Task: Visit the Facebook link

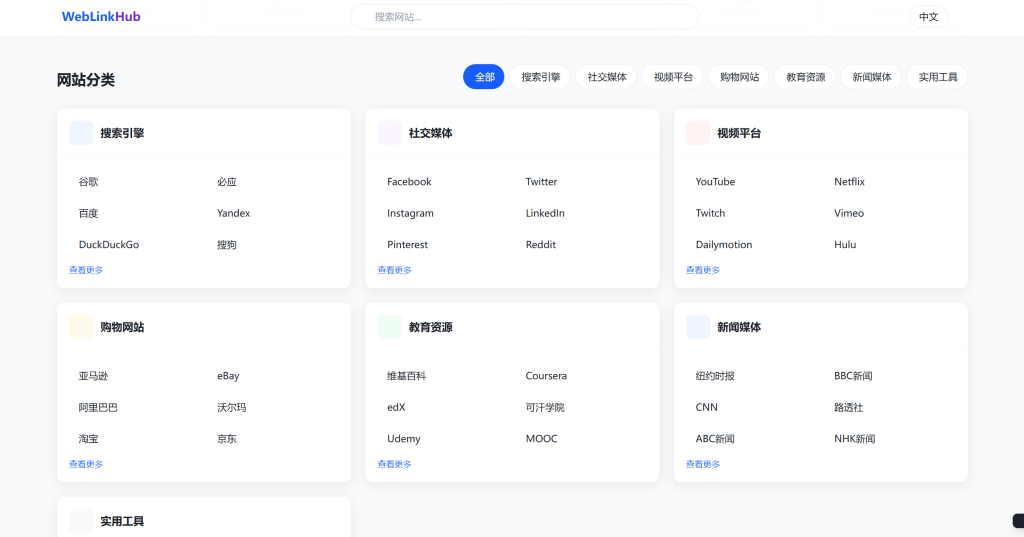Action: coord(409,182)
